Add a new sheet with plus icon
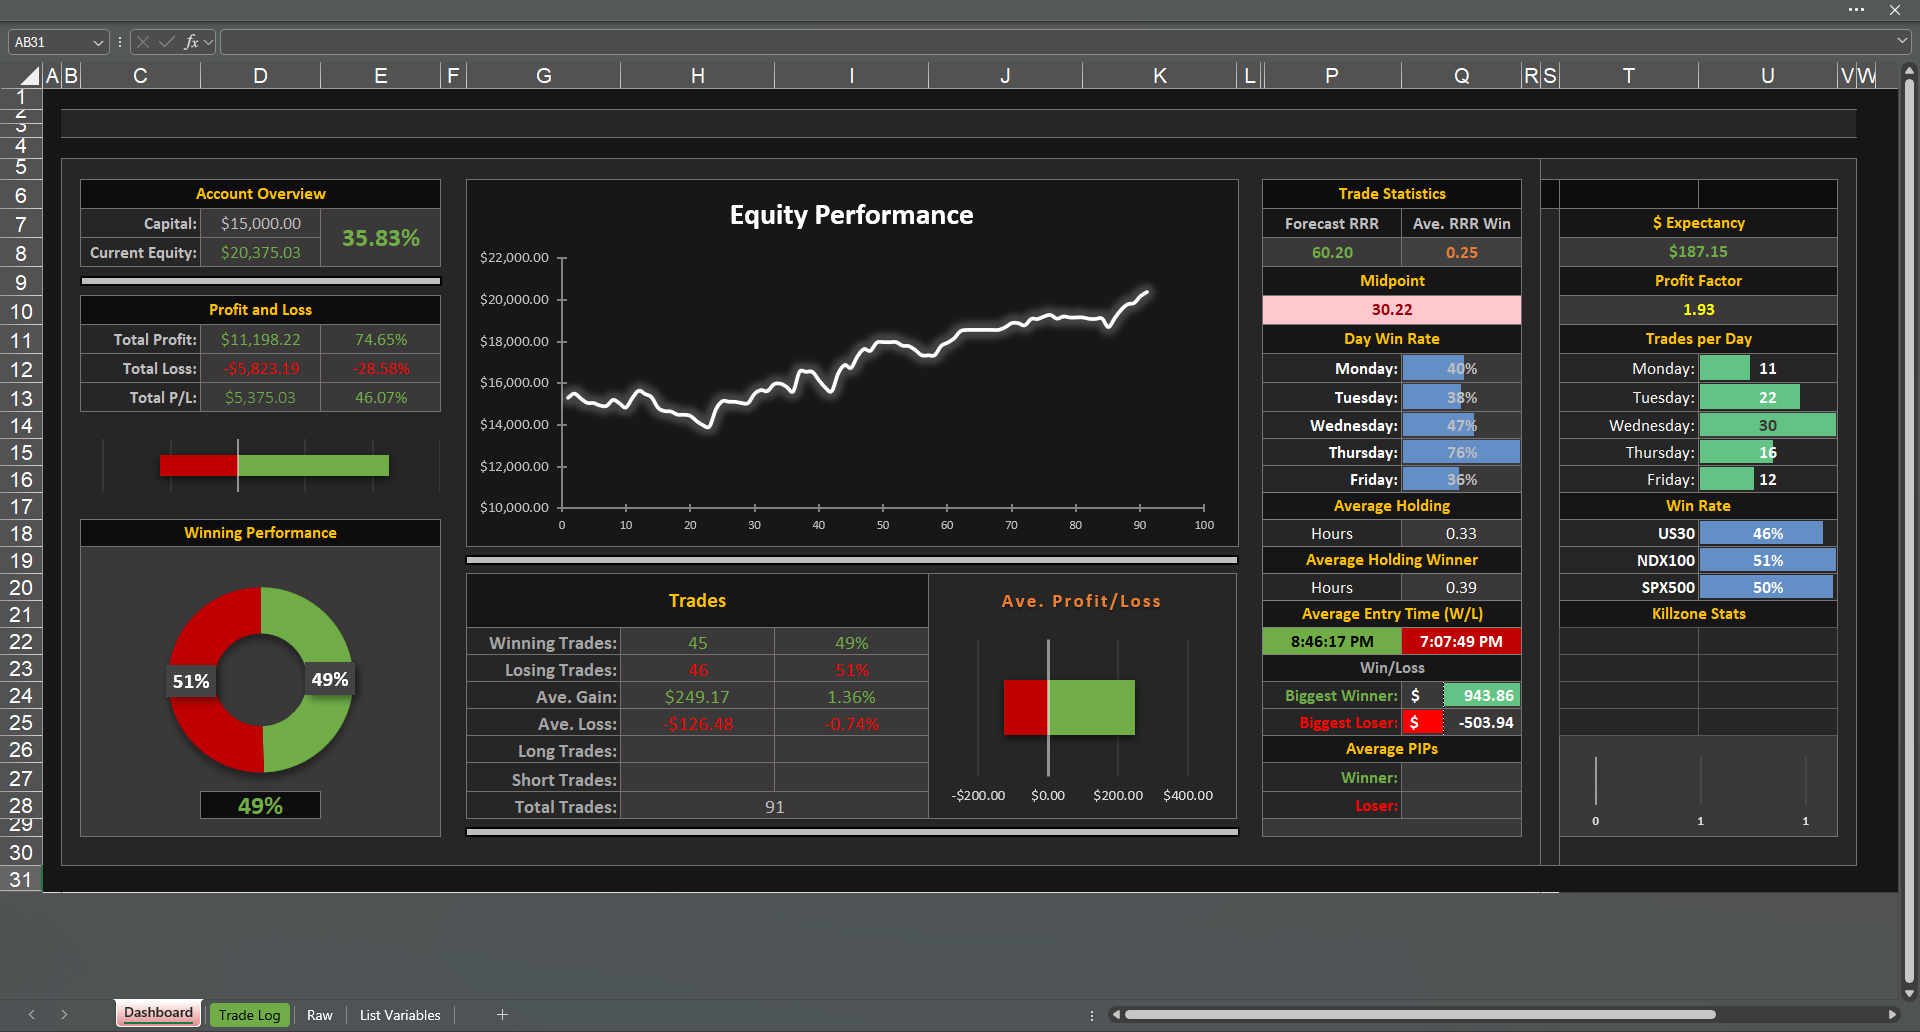This screenshot has height=1032, width=1920. click(502, 1014)
